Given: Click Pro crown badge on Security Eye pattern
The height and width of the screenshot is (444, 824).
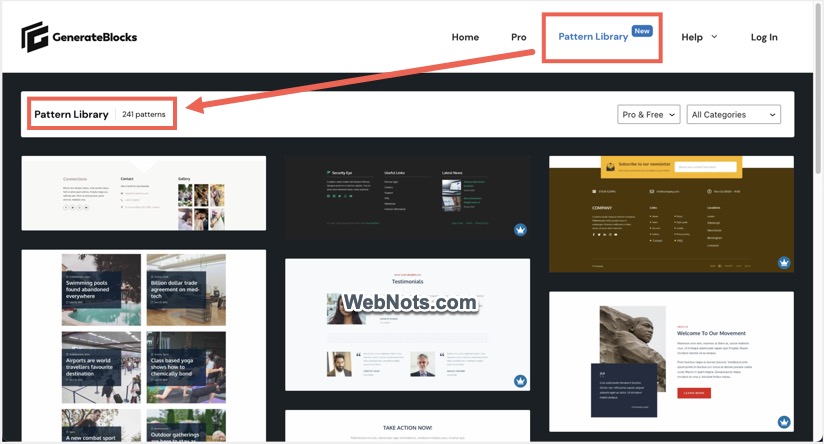Looking at the screenshot, I should click(x=520, y=230).
